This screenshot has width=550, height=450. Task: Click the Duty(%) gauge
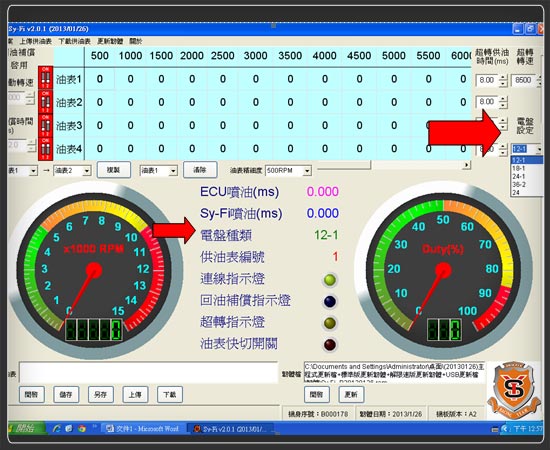[443, 270]
